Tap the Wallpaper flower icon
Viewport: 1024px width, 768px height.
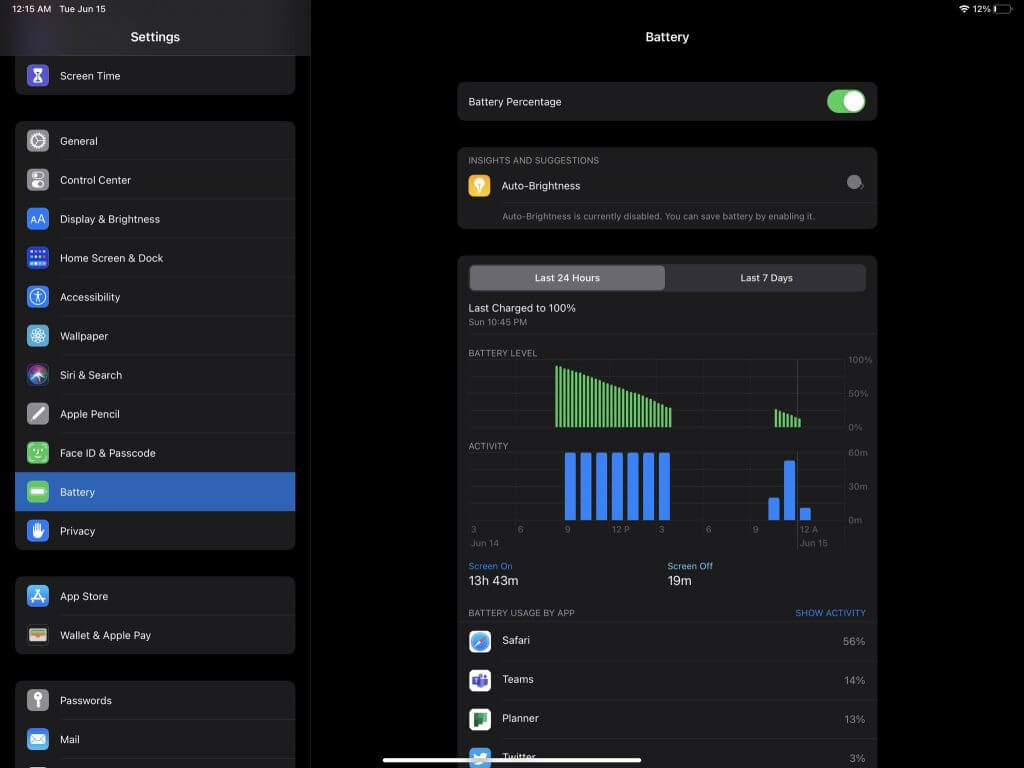point(38,336)
